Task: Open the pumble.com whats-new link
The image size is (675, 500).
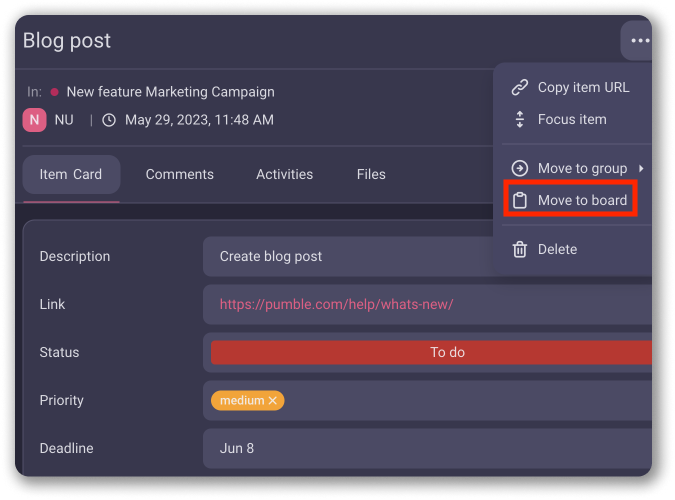Action: coord(336,304)
